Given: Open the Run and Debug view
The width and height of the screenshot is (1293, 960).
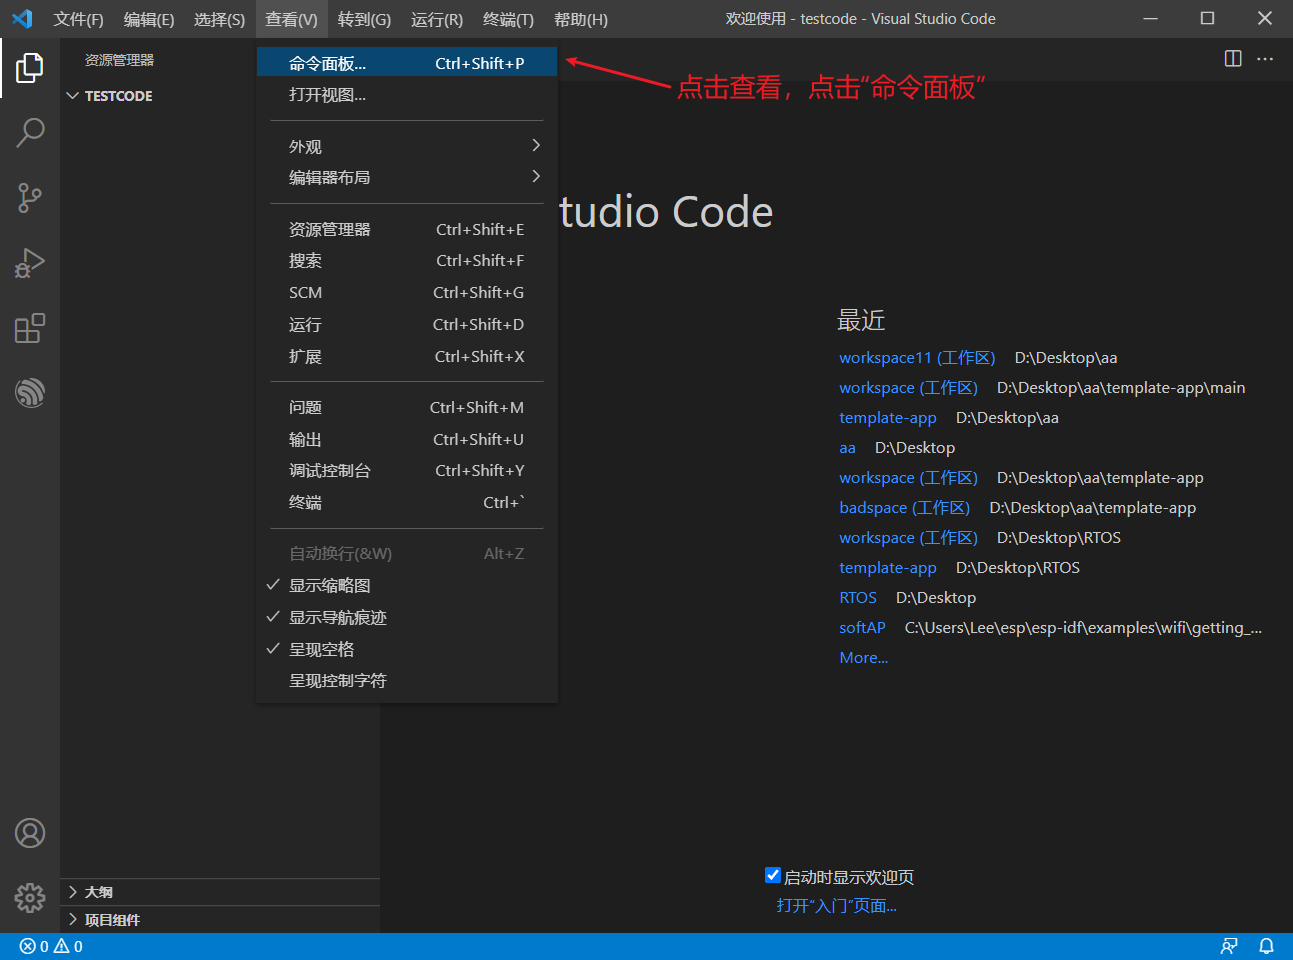Looking at the screenshot, I should [x=30, y=263].
